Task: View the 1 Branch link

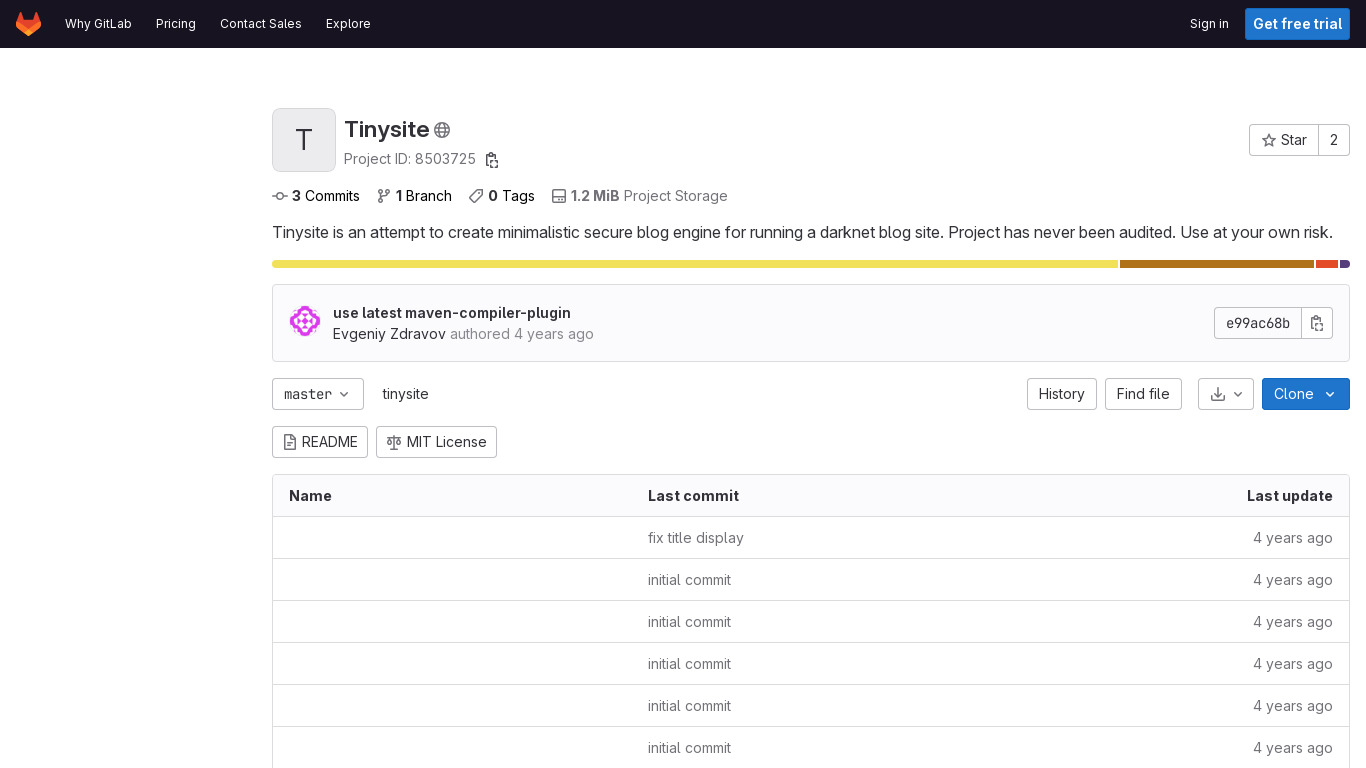Action: click(414, 196)
